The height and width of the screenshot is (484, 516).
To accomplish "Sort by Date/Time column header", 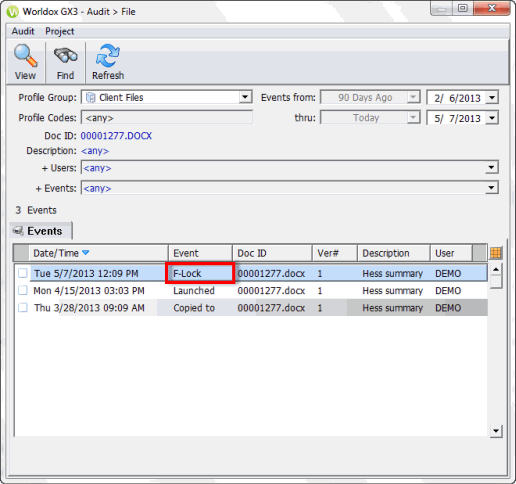I will 98,253.
